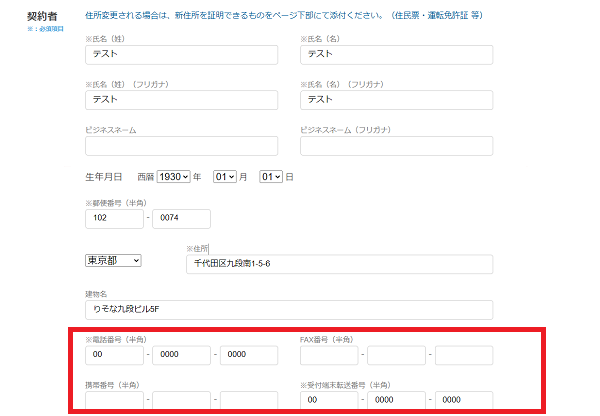Click the postal code field containing 0074
The height and width of the screenshot is (416, 600).
pyautogui.click(x=181, y=219)
